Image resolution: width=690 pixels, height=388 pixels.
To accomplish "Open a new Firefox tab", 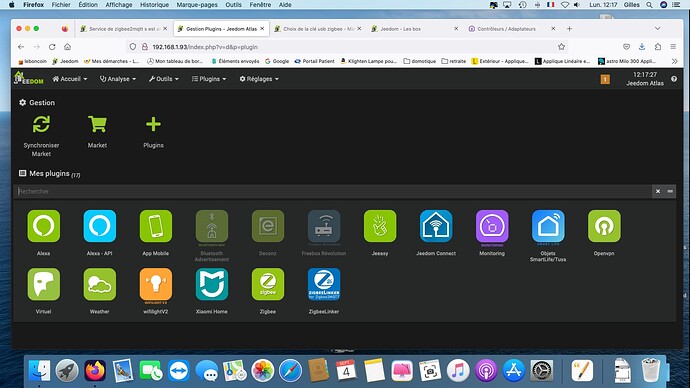I will [569, 29].
